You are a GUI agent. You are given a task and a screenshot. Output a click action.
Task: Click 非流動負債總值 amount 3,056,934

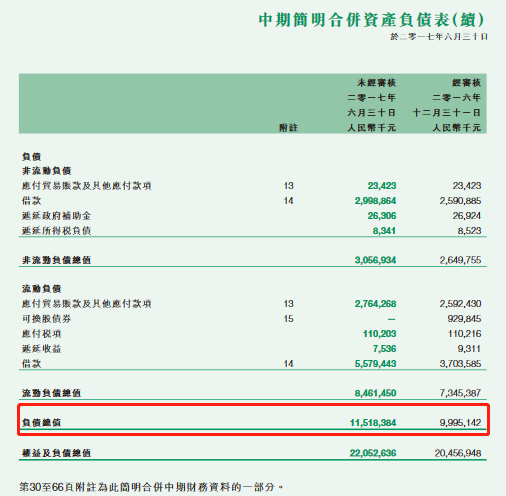[x=375, y=260]
